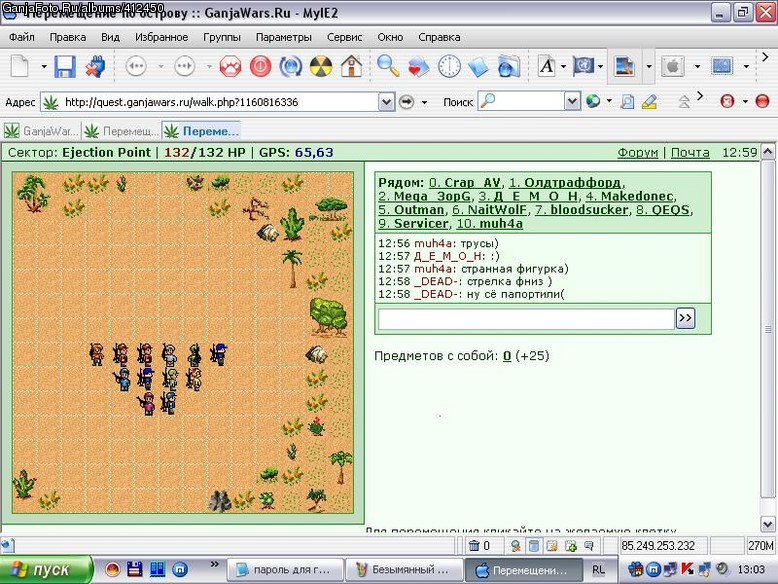Screen dimensions: 778x584
Task: Click the highlighter pencil icon
Action: pyautogui.click(x=649, y=102)
